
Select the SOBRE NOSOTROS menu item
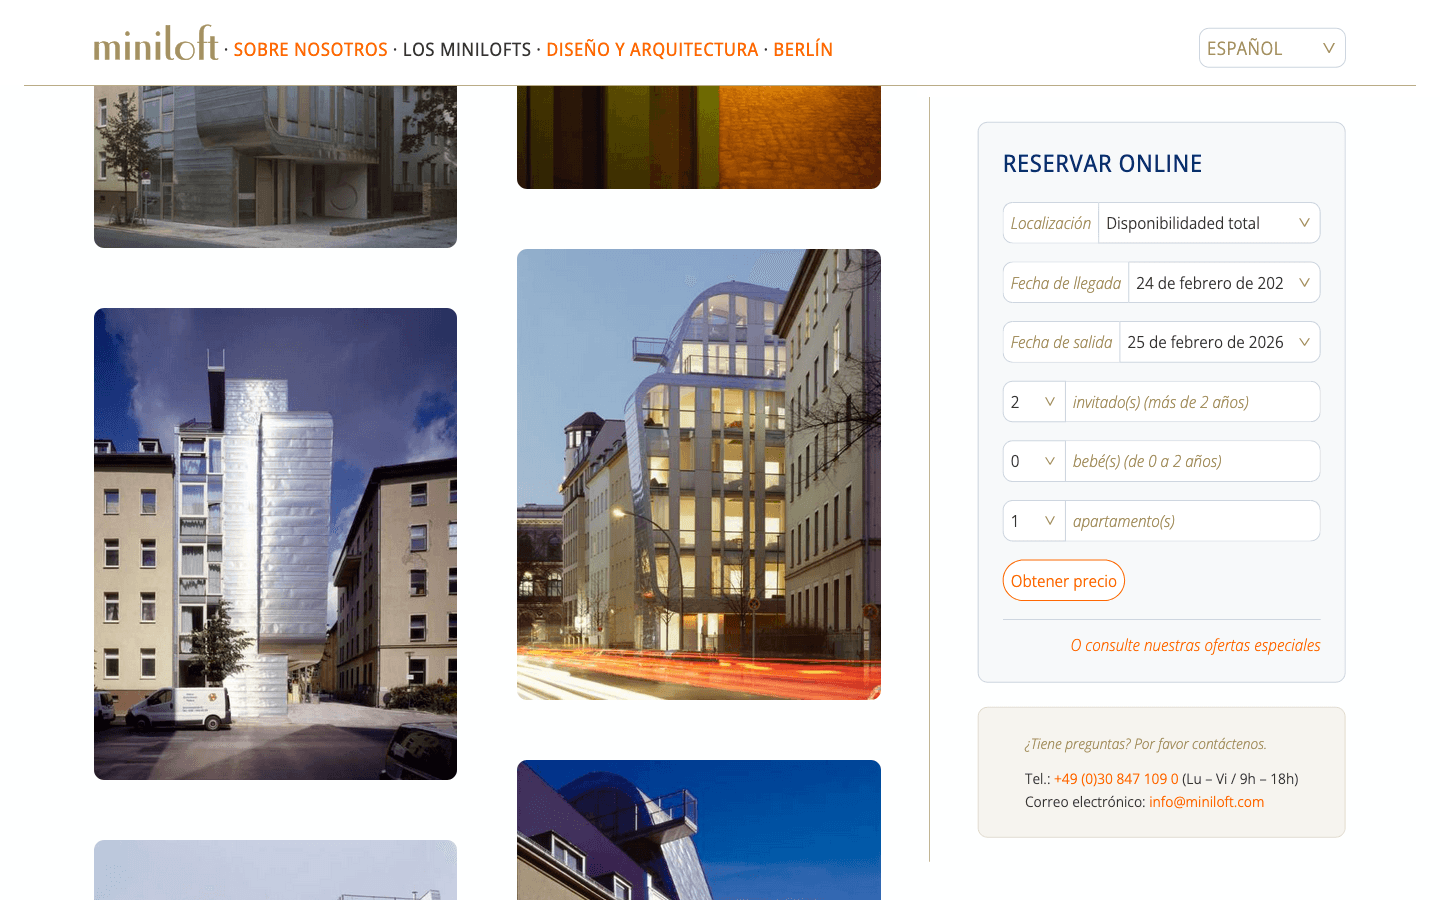point(310,48)
